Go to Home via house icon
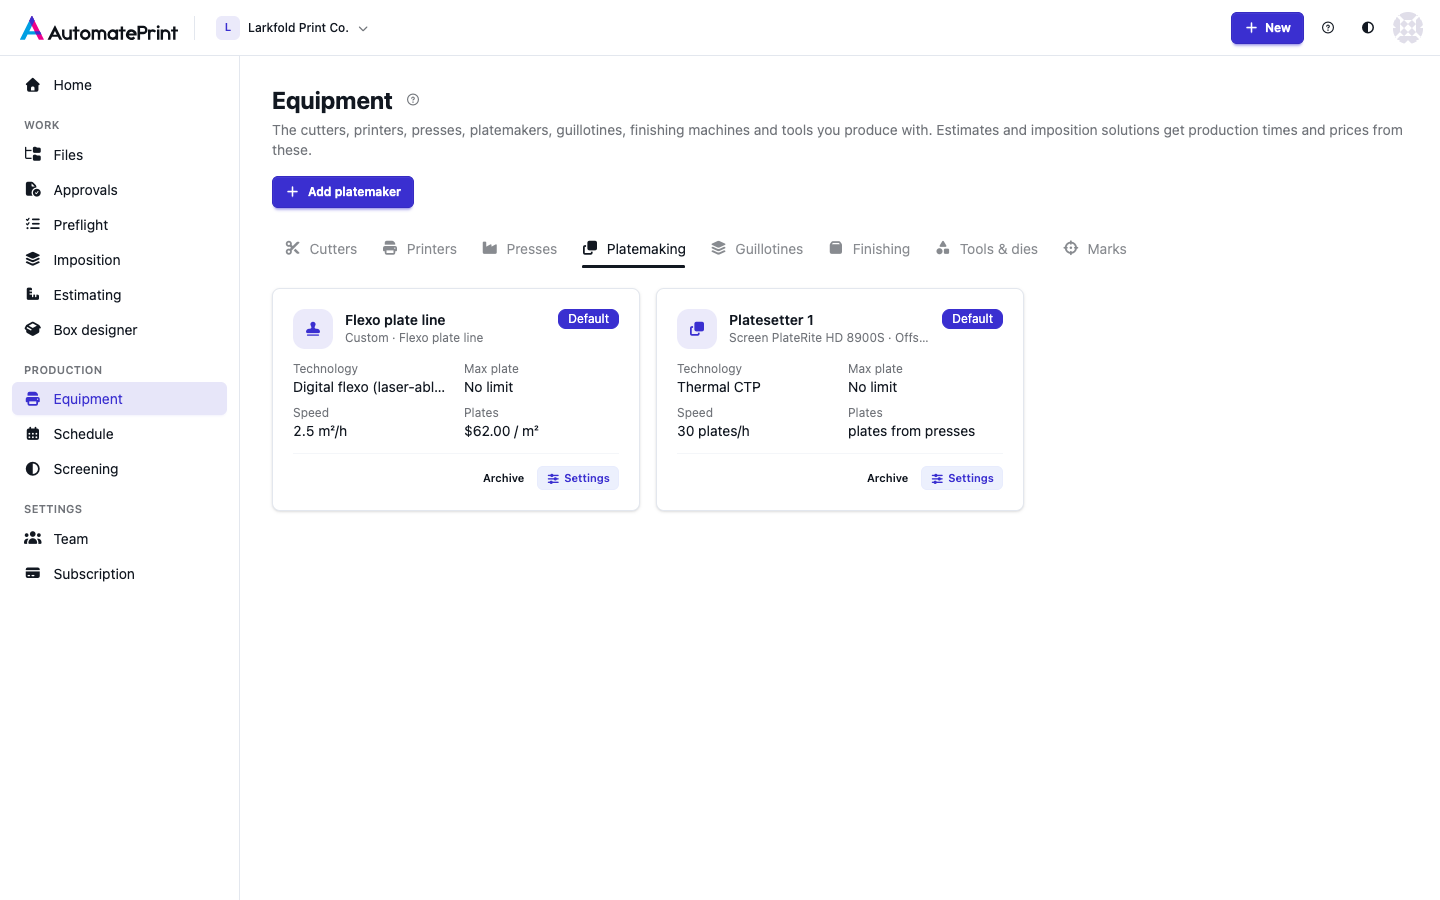The height and width of the screenshot is (900, 1440). click(33, 85)
